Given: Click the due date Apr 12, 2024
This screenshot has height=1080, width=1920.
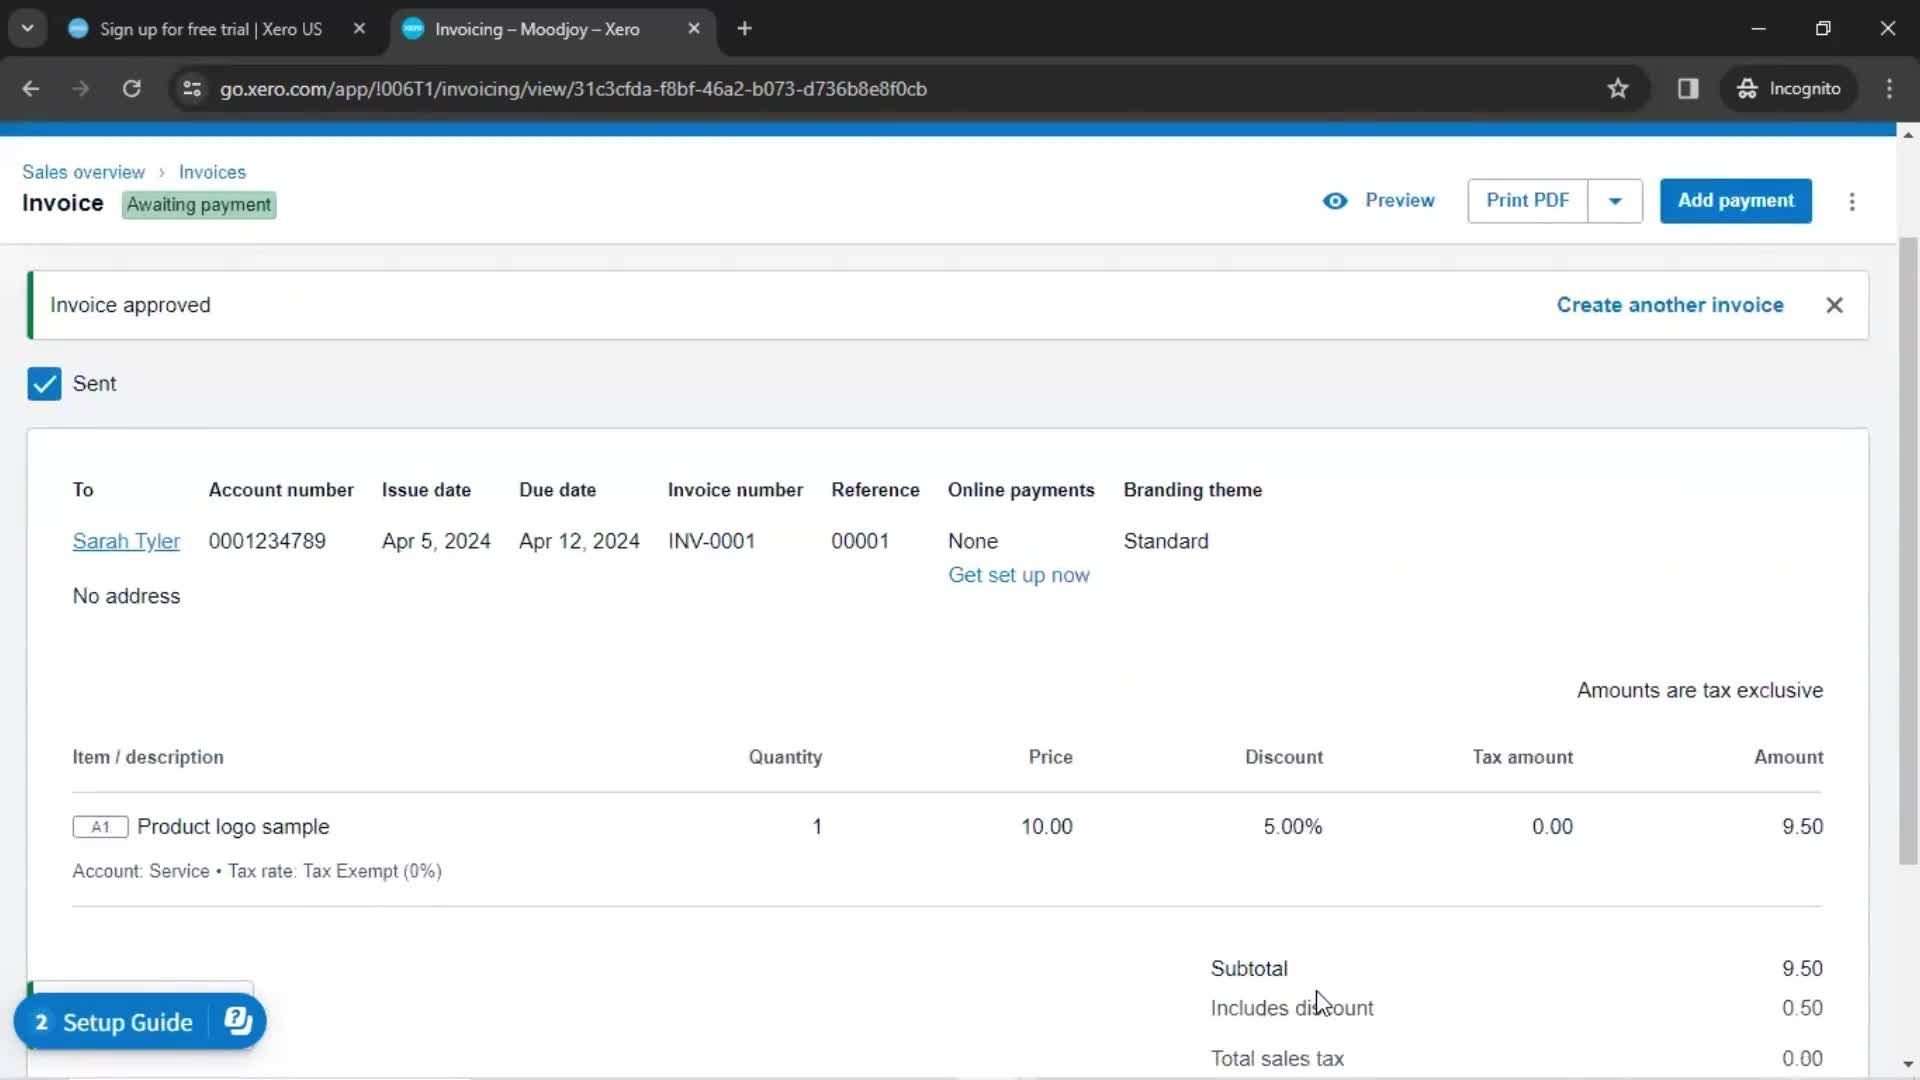Looking at the screenshot, I should (579, 541).
